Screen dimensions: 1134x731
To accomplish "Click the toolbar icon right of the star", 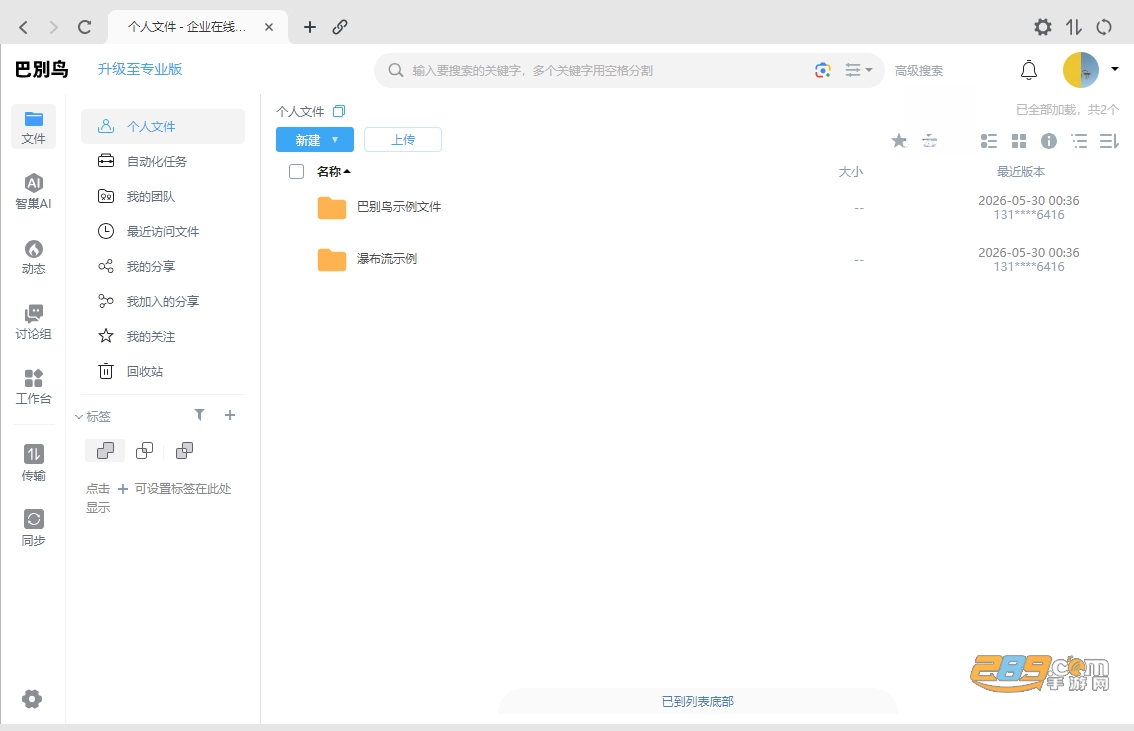I will 930,140.
